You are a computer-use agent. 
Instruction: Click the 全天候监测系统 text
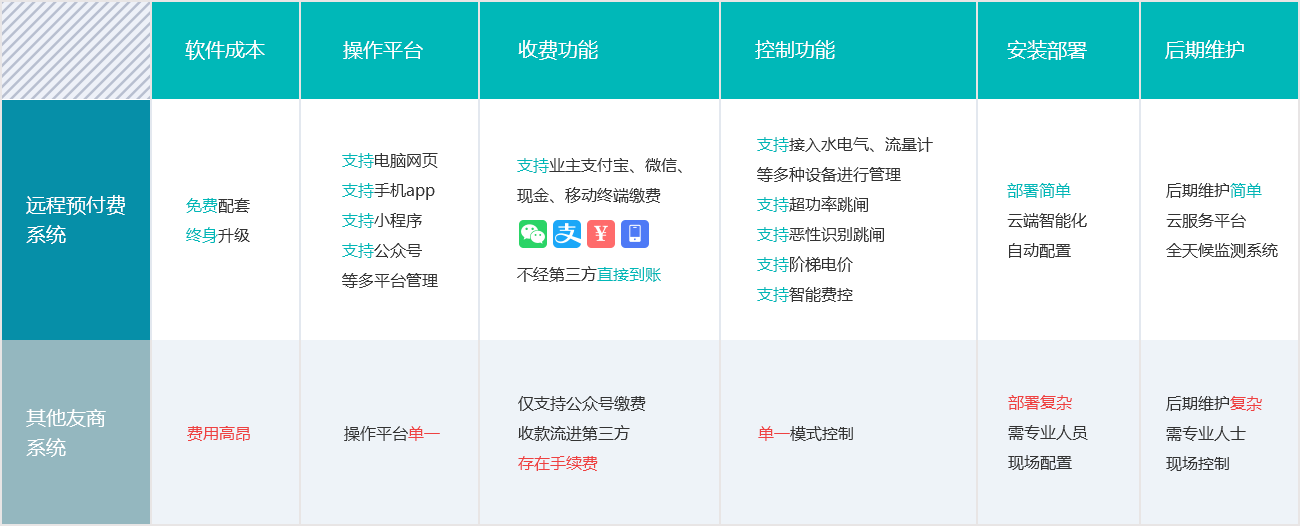pyautogui.click(x=1222, y=251)
